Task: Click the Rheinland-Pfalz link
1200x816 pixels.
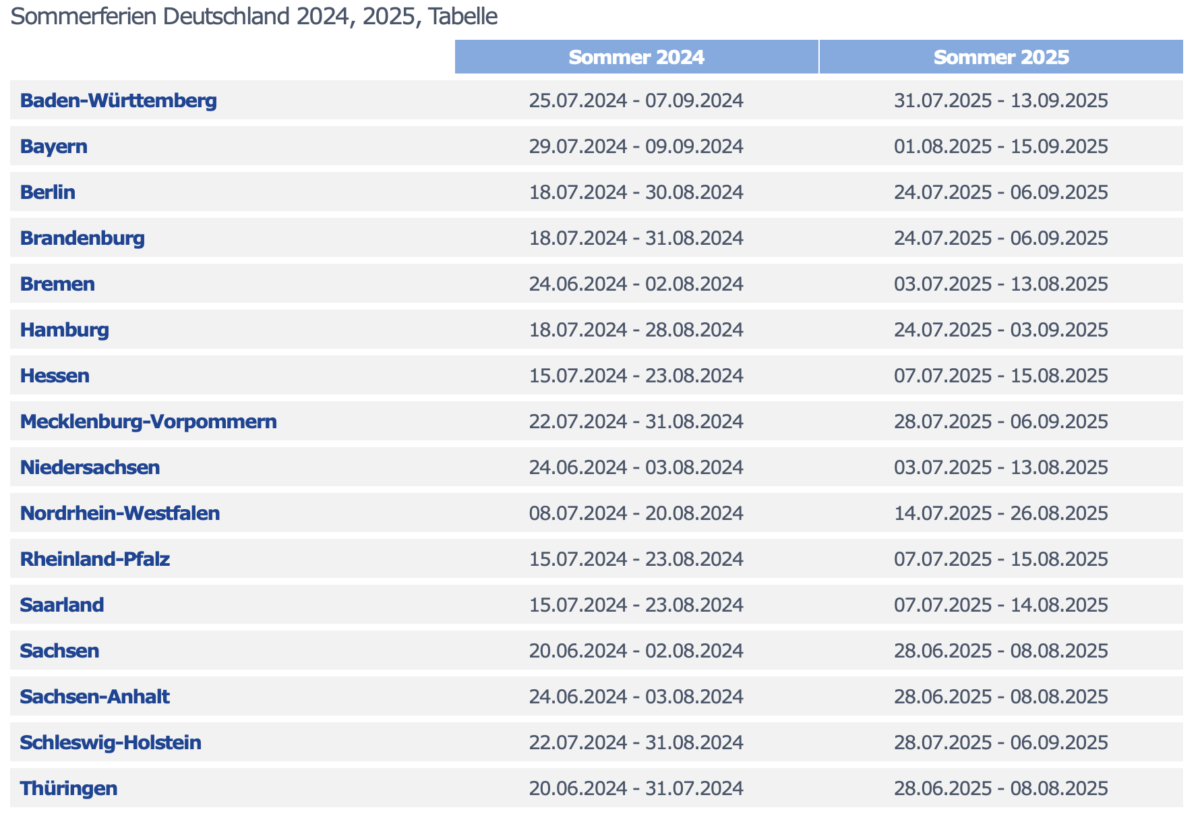Action: point(95,559)
